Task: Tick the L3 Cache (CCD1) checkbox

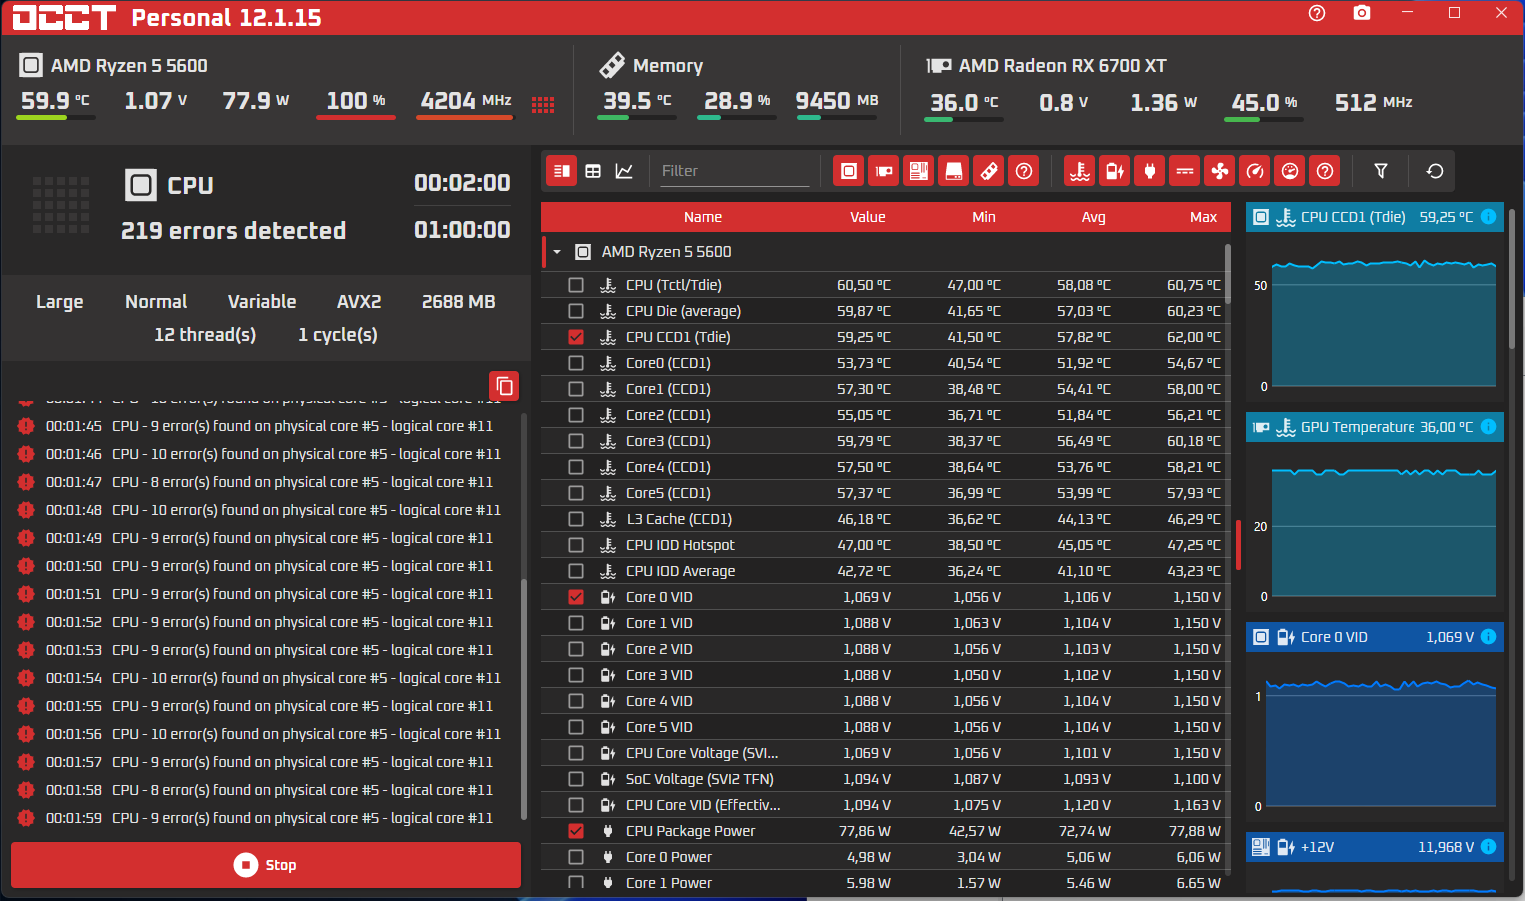Action: pos(576,519)
